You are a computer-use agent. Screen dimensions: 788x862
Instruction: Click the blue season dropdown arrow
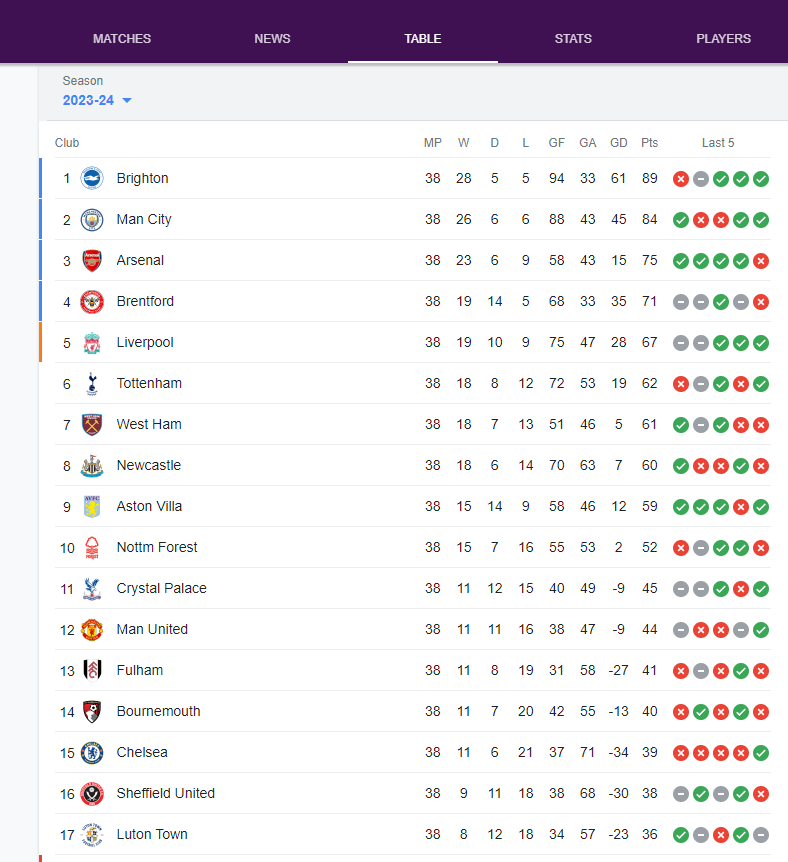[127, 100]
